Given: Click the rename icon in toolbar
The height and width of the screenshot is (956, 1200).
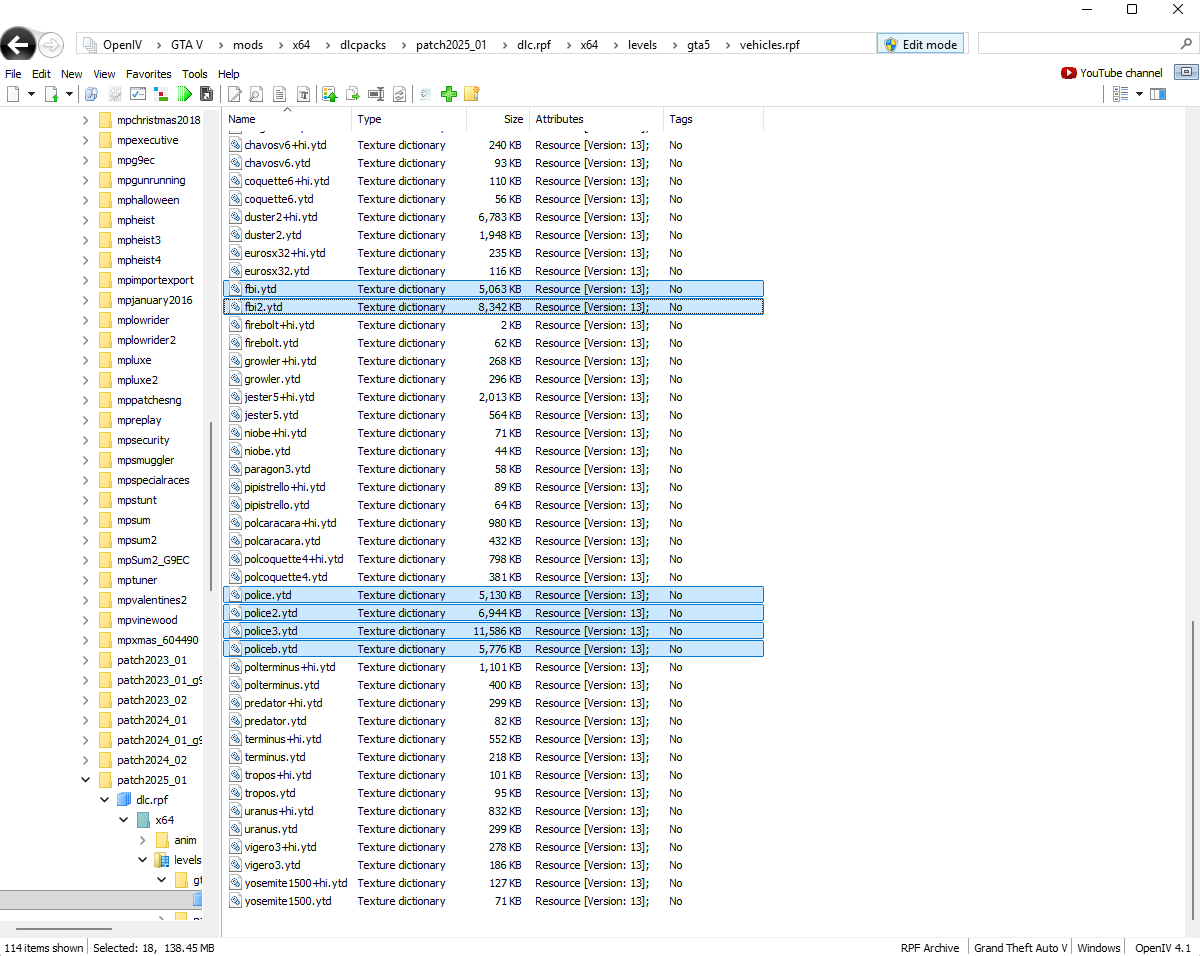Looking at the screenshot, I should (376, 94).
